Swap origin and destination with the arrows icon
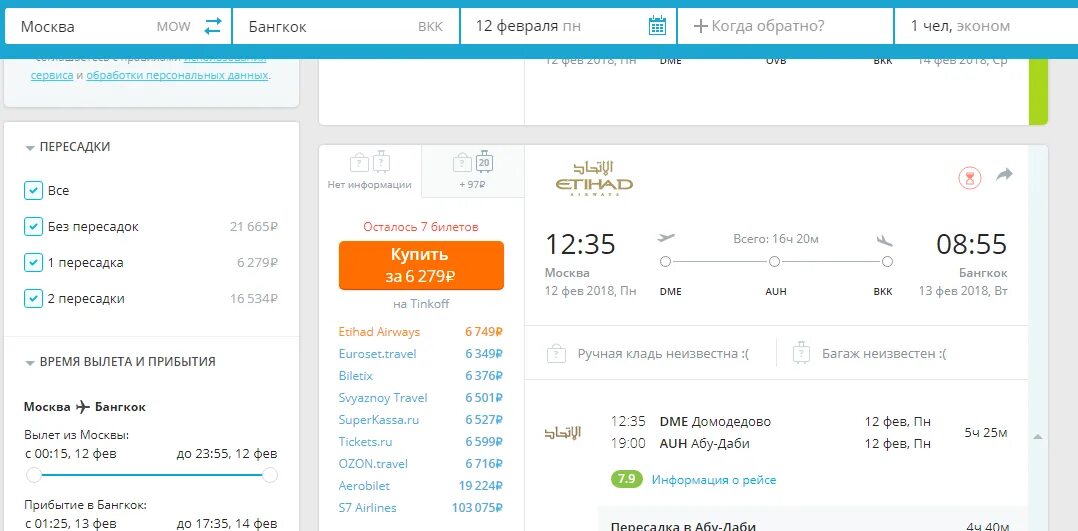Image resolution: width=1078 pixels, height=531 pixels. pyautogui.click(x=213, y=26)
